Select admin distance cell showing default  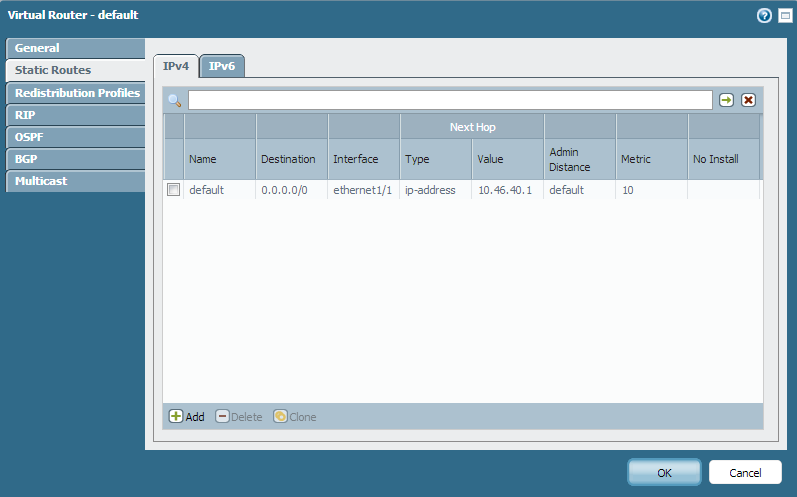pyautogui.click(x=566, y=190)
